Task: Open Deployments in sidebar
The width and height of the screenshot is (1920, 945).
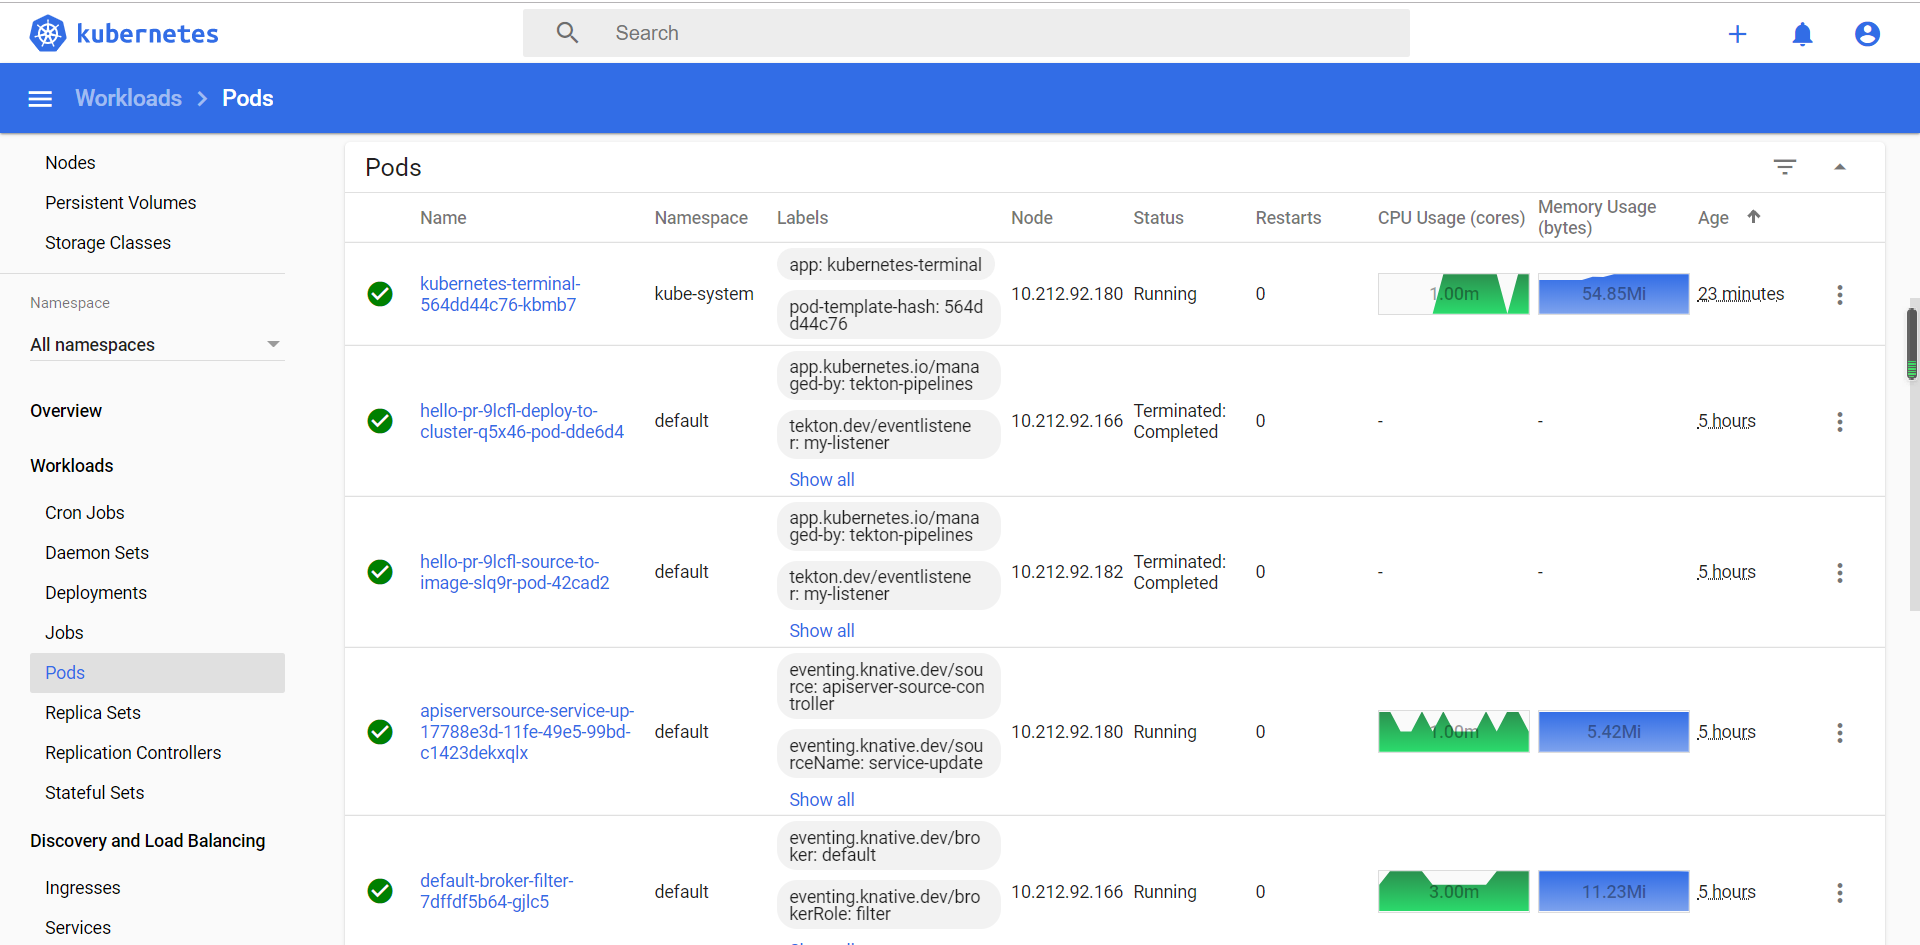Action: click(x=96, y=593)
